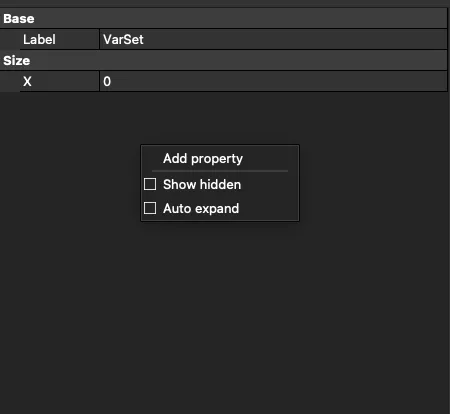This screenshot has width=450, height=414.
Task: Edit the X size value showing 0
Action: (x=273, y=81)
